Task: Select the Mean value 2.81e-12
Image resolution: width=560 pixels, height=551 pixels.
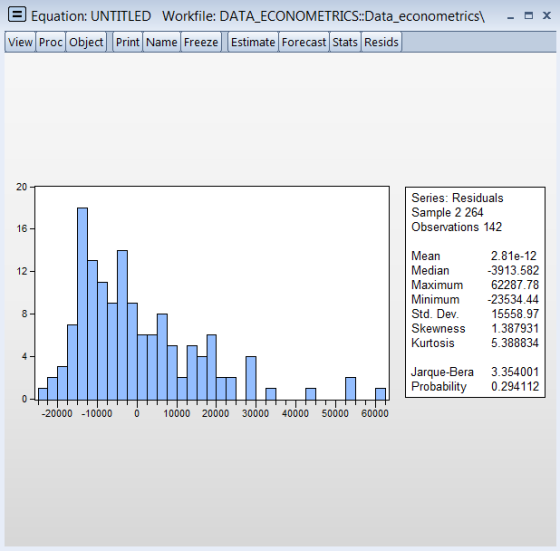Action: click(514, 256)
